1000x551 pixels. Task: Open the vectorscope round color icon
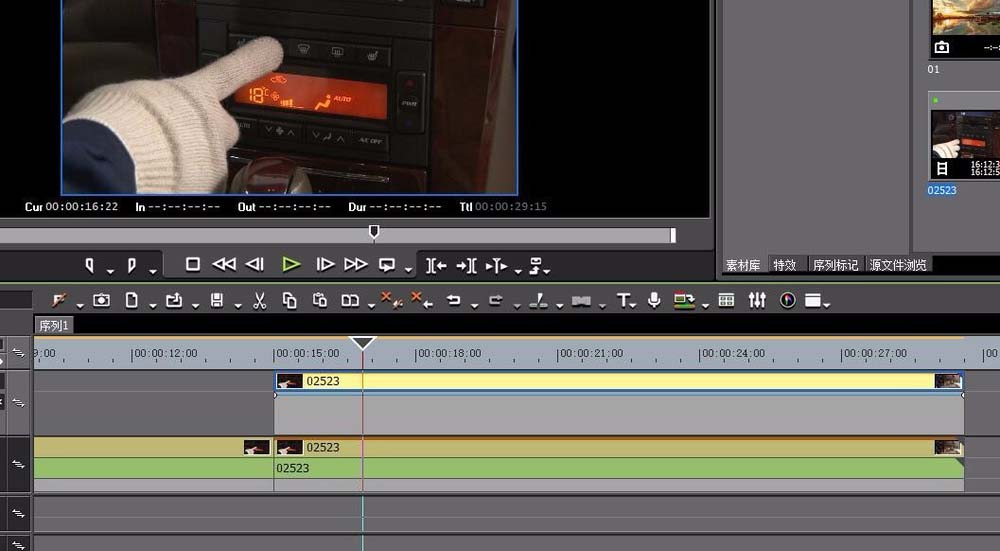pyautogui.click(x=787, y=300)
